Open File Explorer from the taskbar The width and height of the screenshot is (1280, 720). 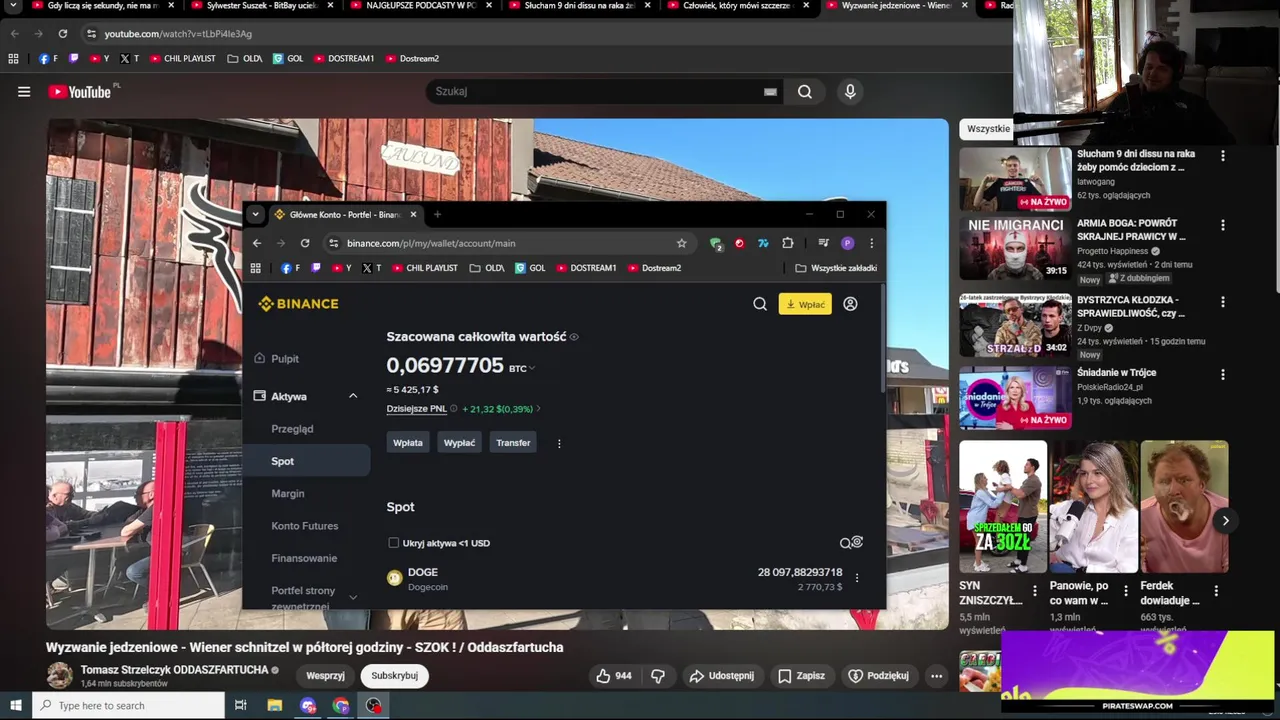275,705
